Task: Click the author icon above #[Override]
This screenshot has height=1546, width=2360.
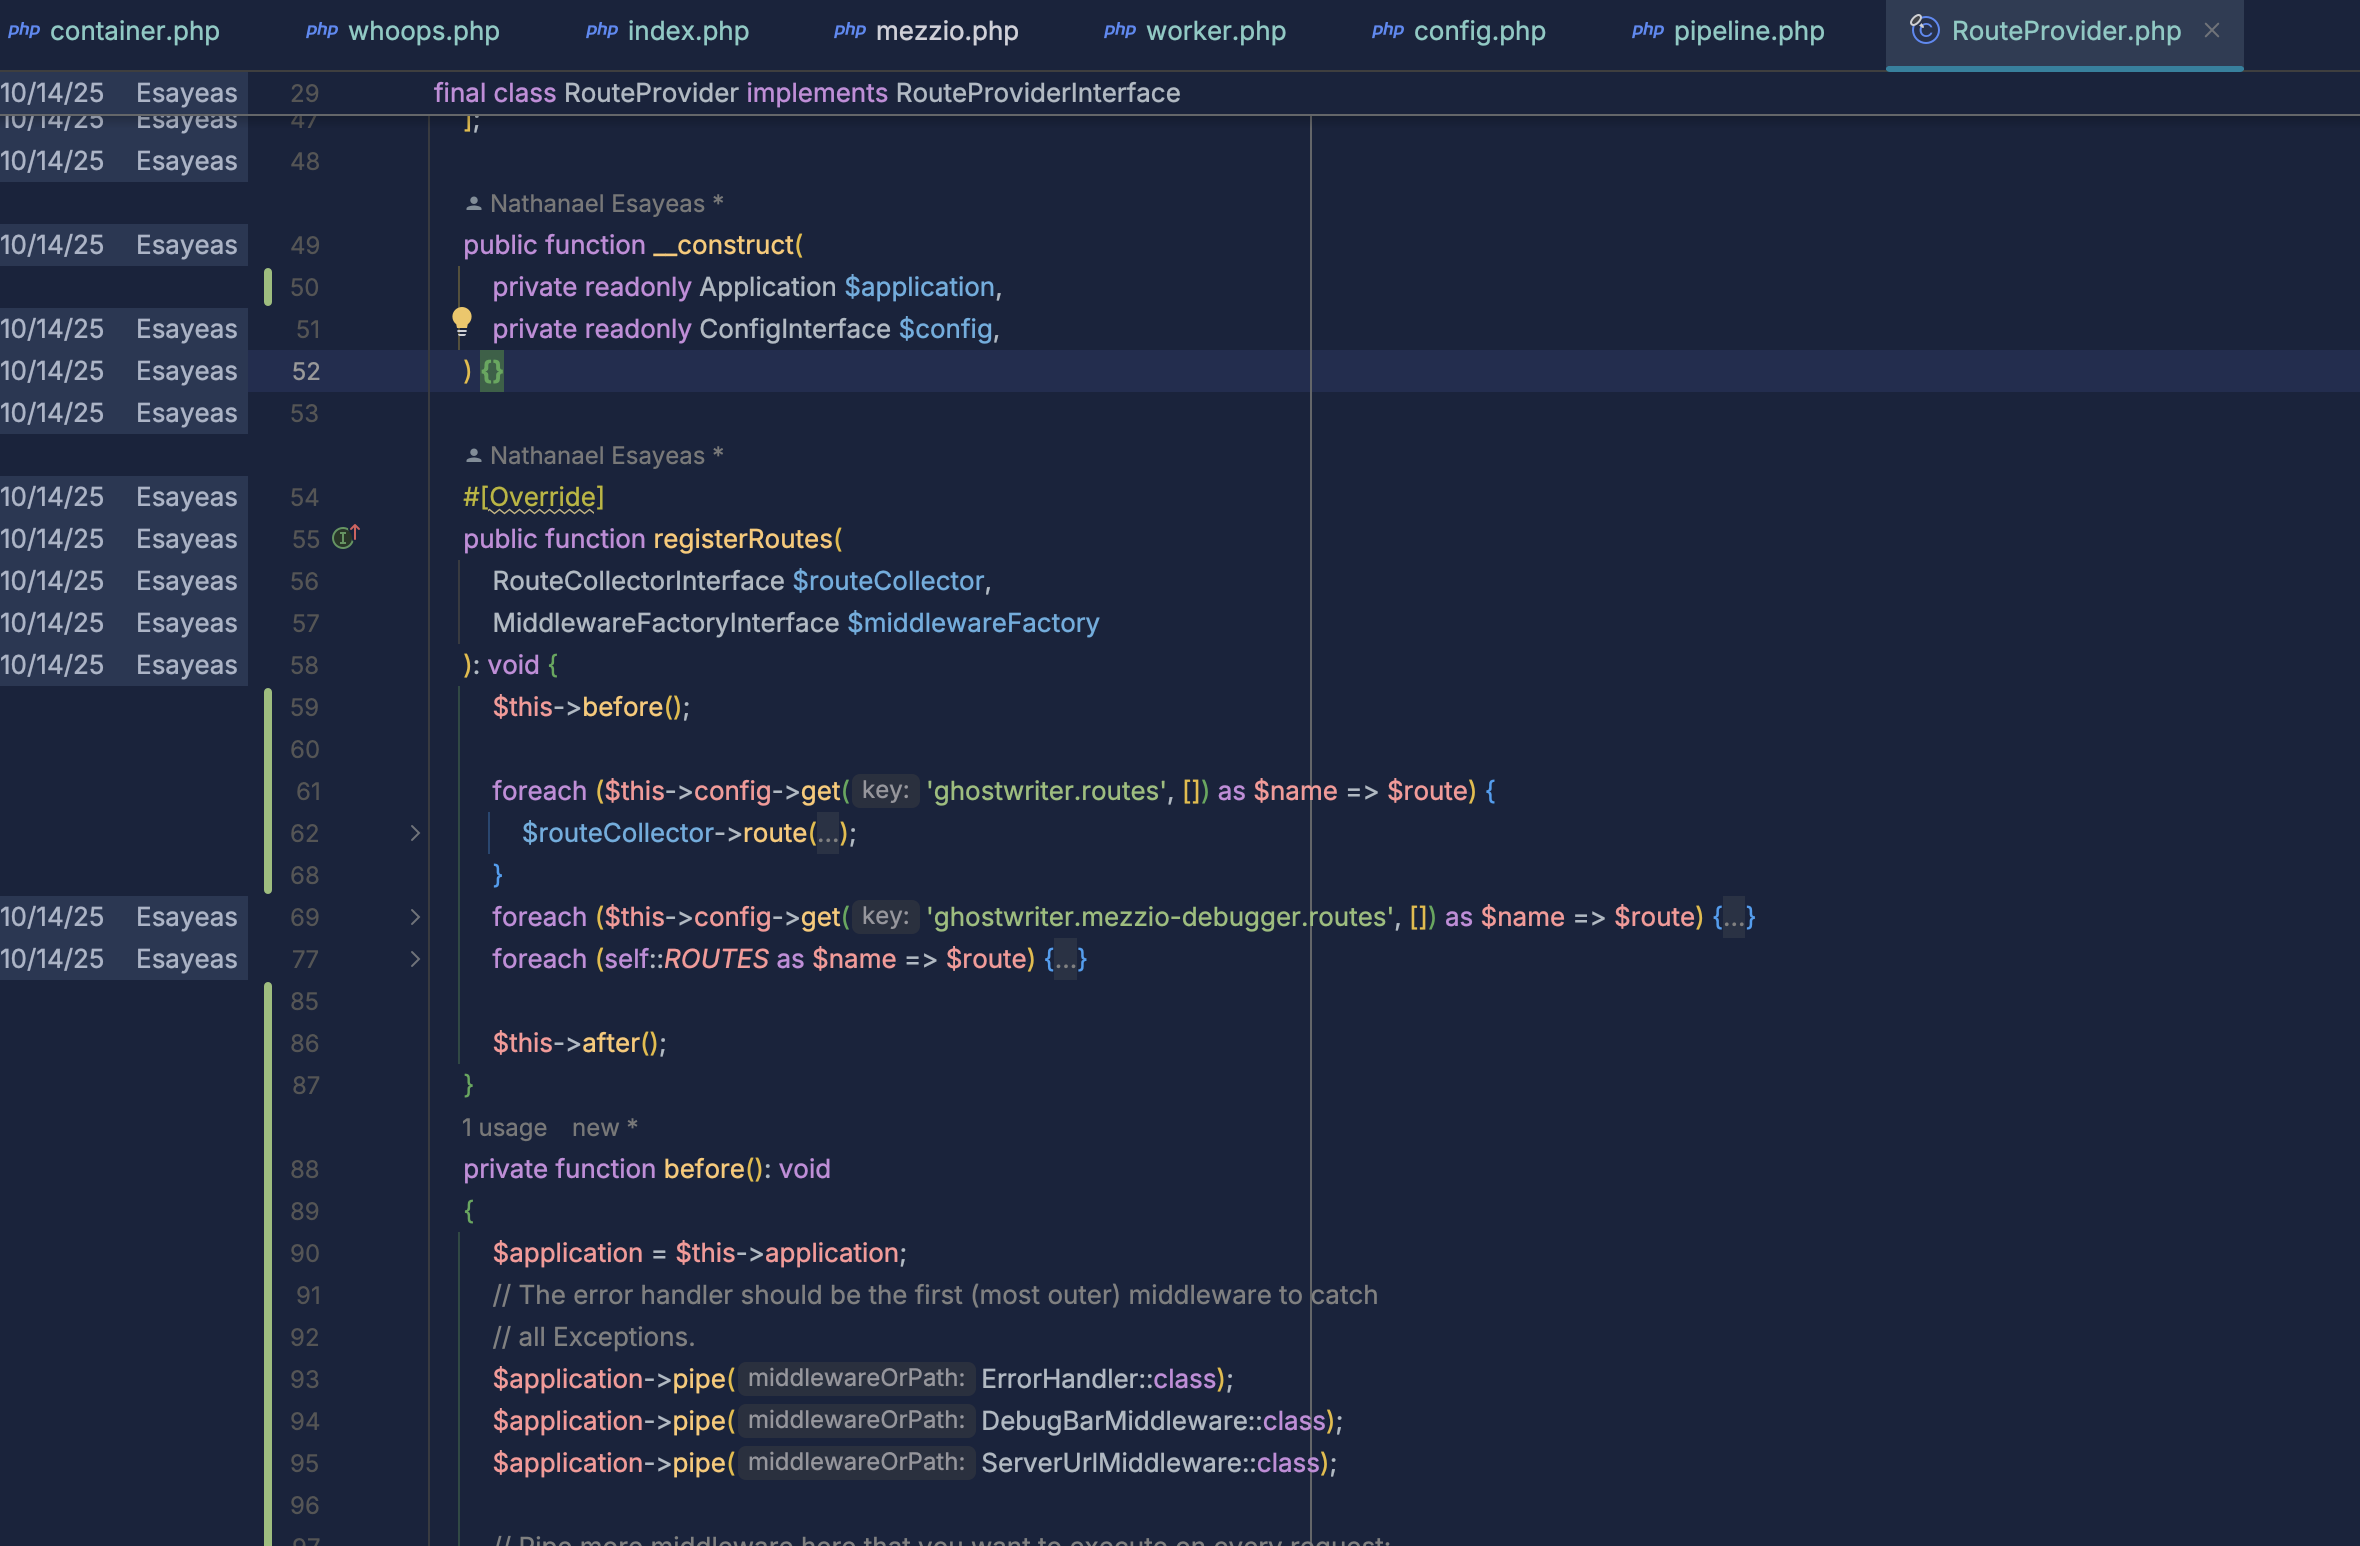Action: [474, 456]
